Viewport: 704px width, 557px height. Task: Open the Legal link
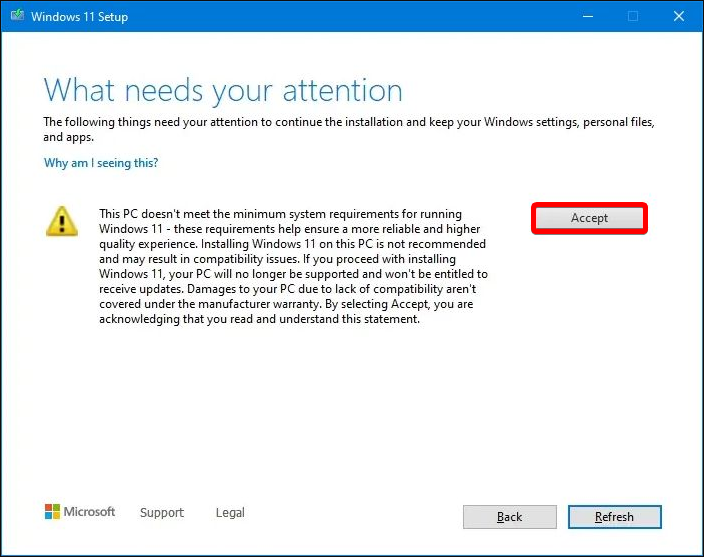tap(230, 512)
